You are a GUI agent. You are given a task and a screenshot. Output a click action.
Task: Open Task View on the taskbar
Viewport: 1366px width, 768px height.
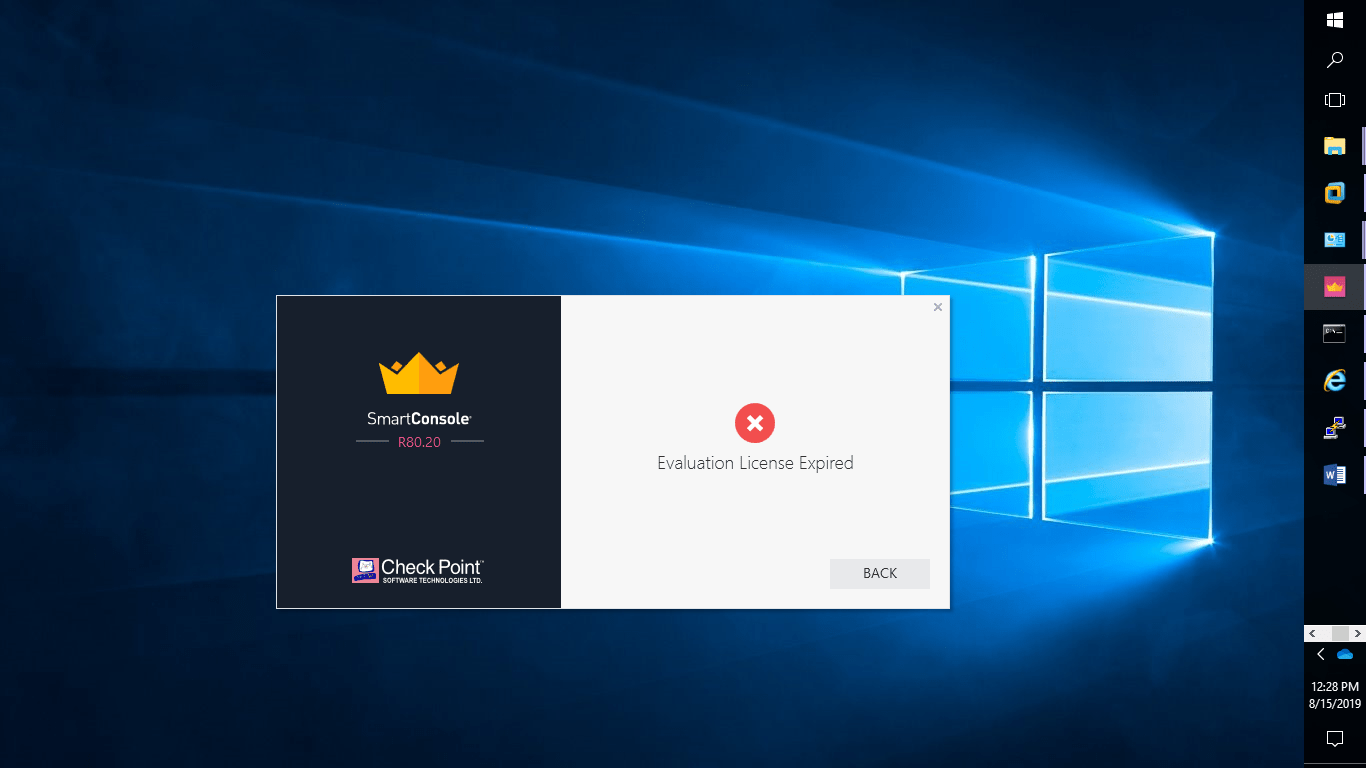coord(1334,100)
